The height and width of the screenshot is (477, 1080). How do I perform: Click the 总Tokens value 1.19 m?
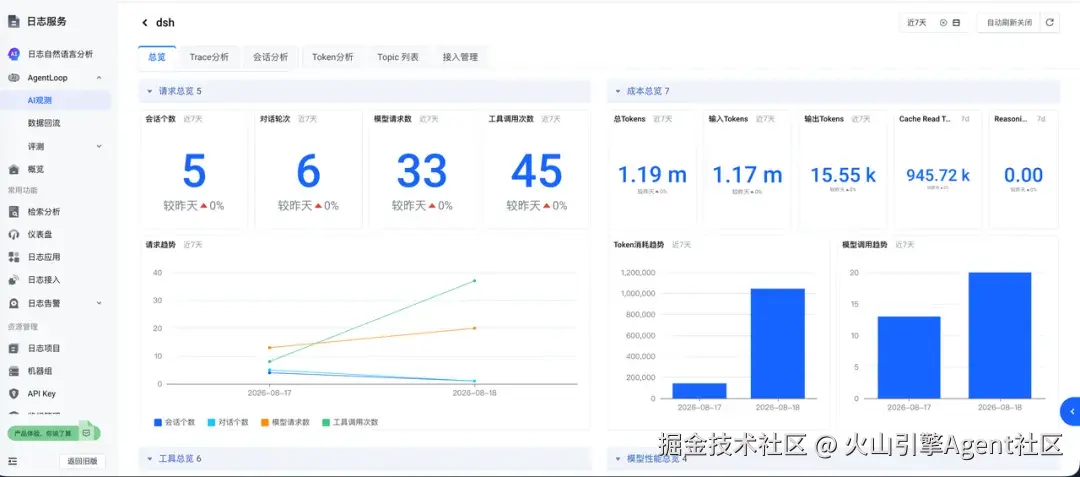coord(652,175)
